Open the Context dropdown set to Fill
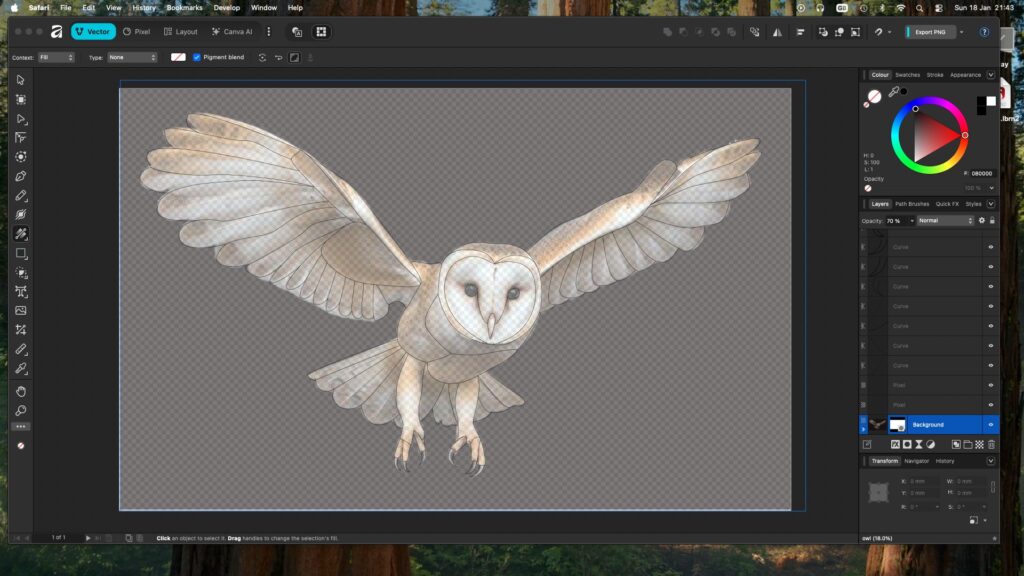 point(56,57)
